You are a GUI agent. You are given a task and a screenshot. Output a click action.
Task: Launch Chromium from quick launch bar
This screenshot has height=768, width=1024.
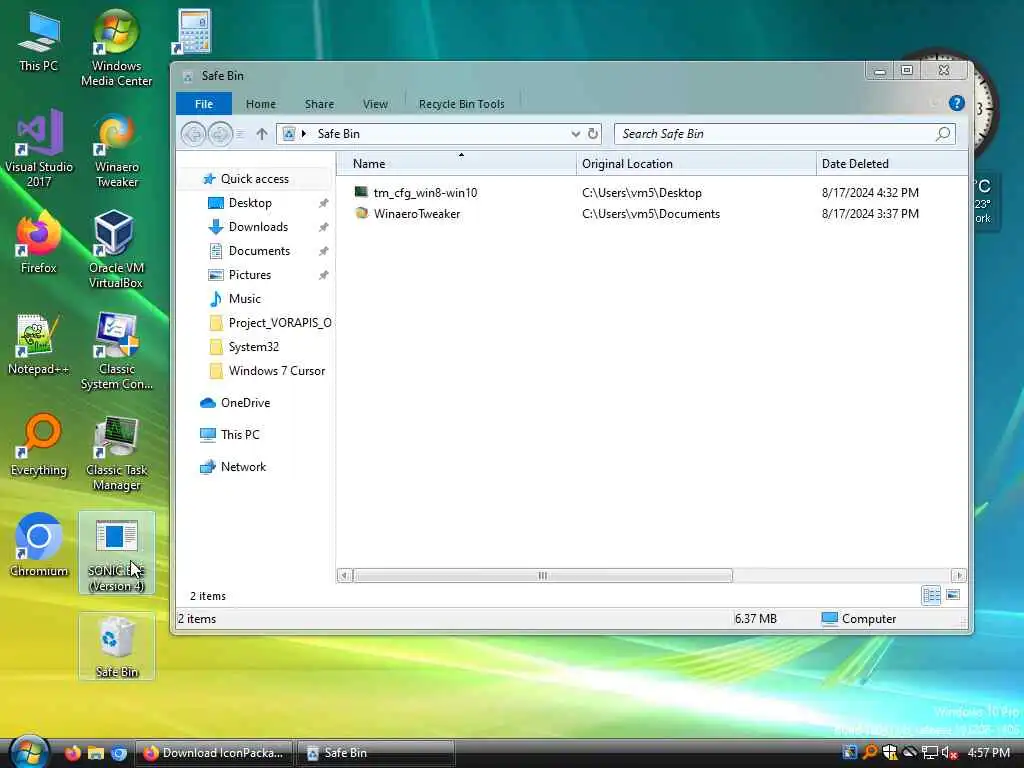[x=119, y=753]
